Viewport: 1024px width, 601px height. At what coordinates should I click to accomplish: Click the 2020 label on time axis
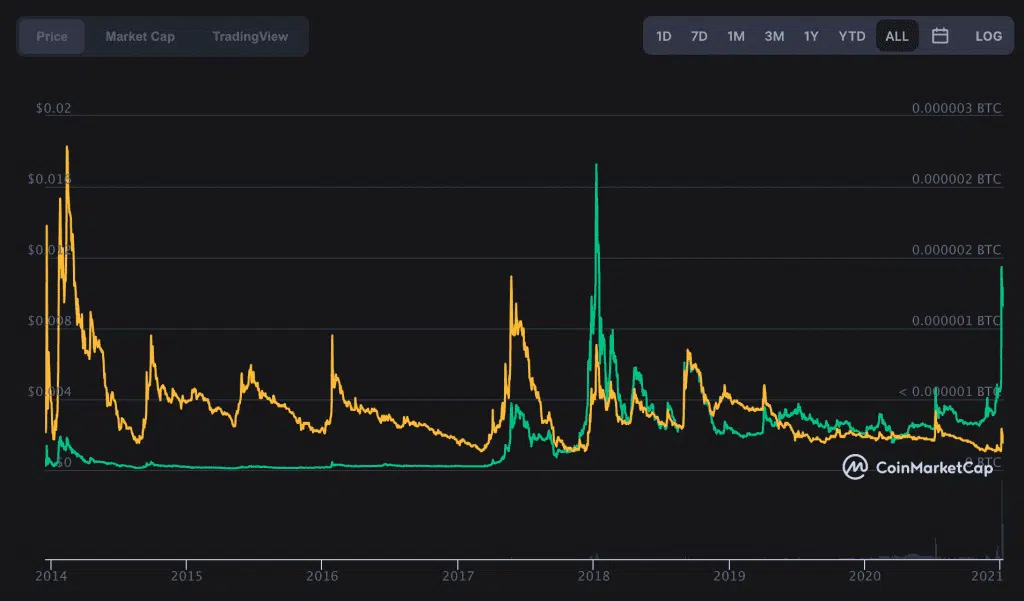pos(865,576)
